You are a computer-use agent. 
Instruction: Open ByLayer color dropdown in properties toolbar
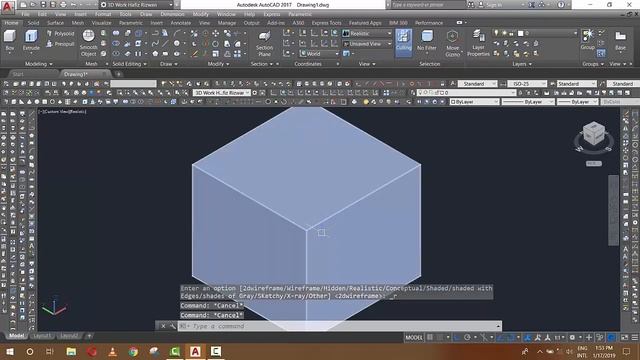click(474, 102)
